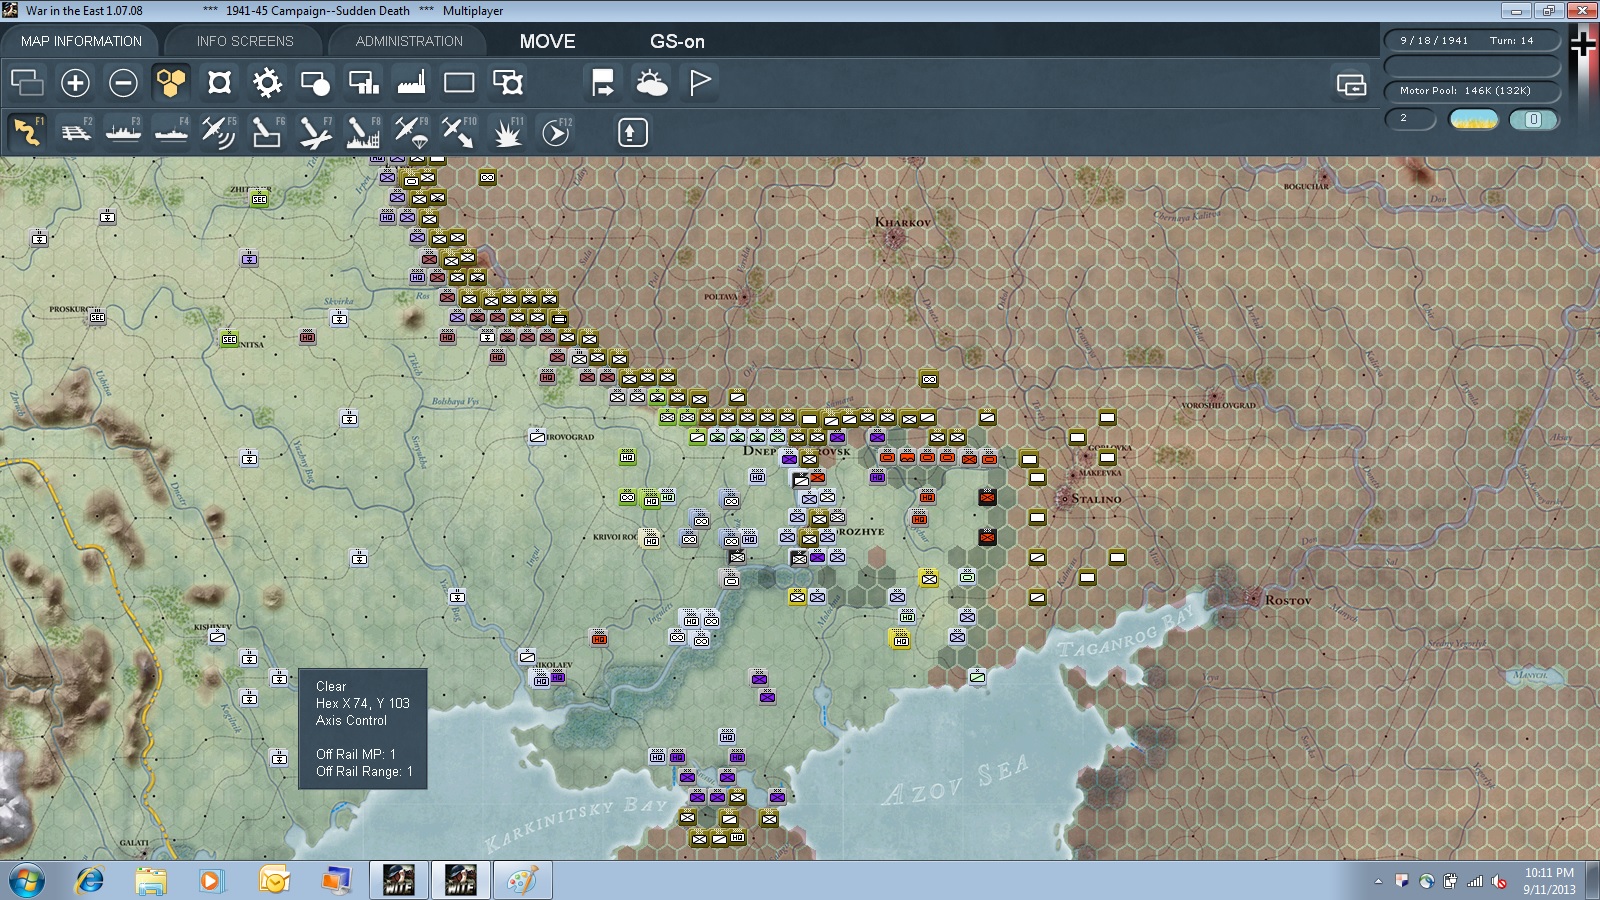Image resolution: width=1600 pixels, height=900 pixels.
Task: Click the Motor Pool display field
Action: tap(1472, 91)
